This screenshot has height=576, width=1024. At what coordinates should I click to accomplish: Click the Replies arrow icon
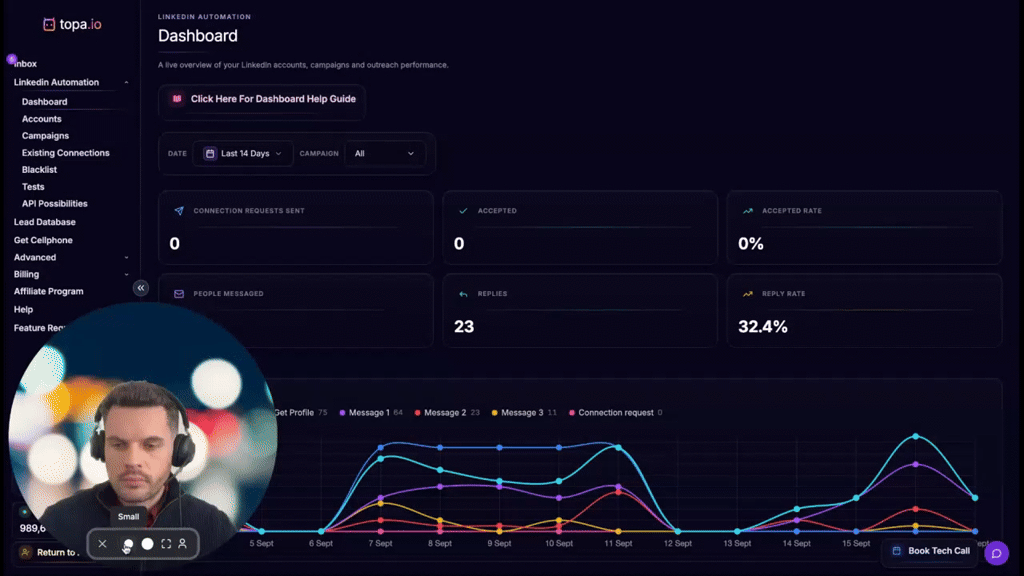[463, 294]
